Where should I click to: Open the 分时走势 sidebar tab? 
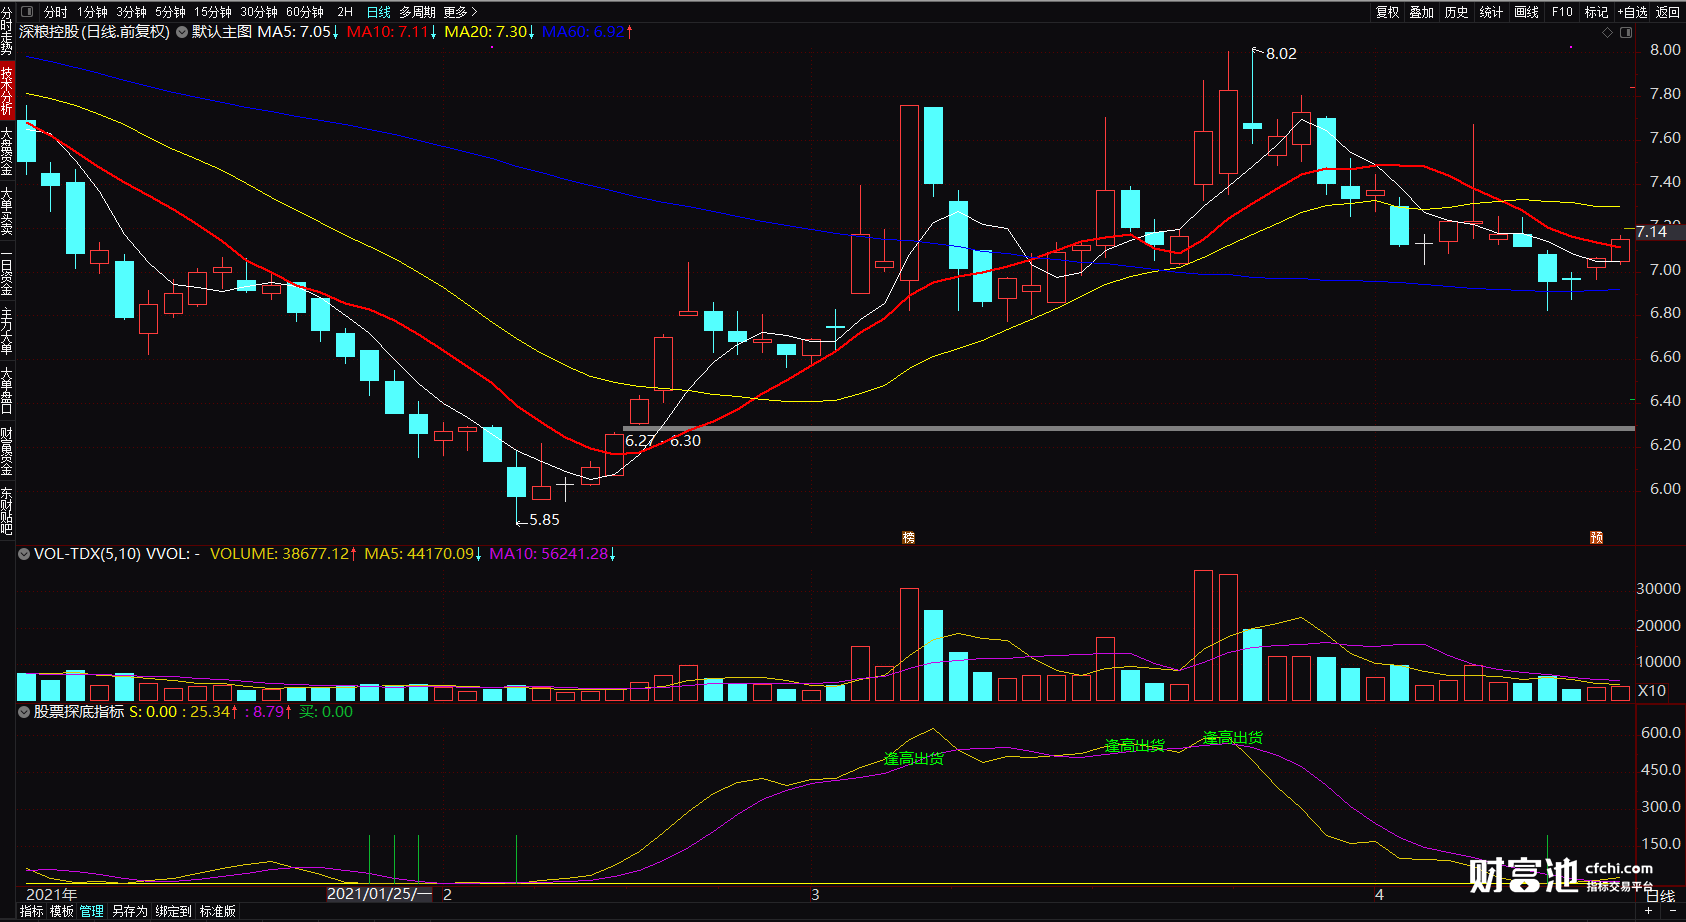coord(7,31)
